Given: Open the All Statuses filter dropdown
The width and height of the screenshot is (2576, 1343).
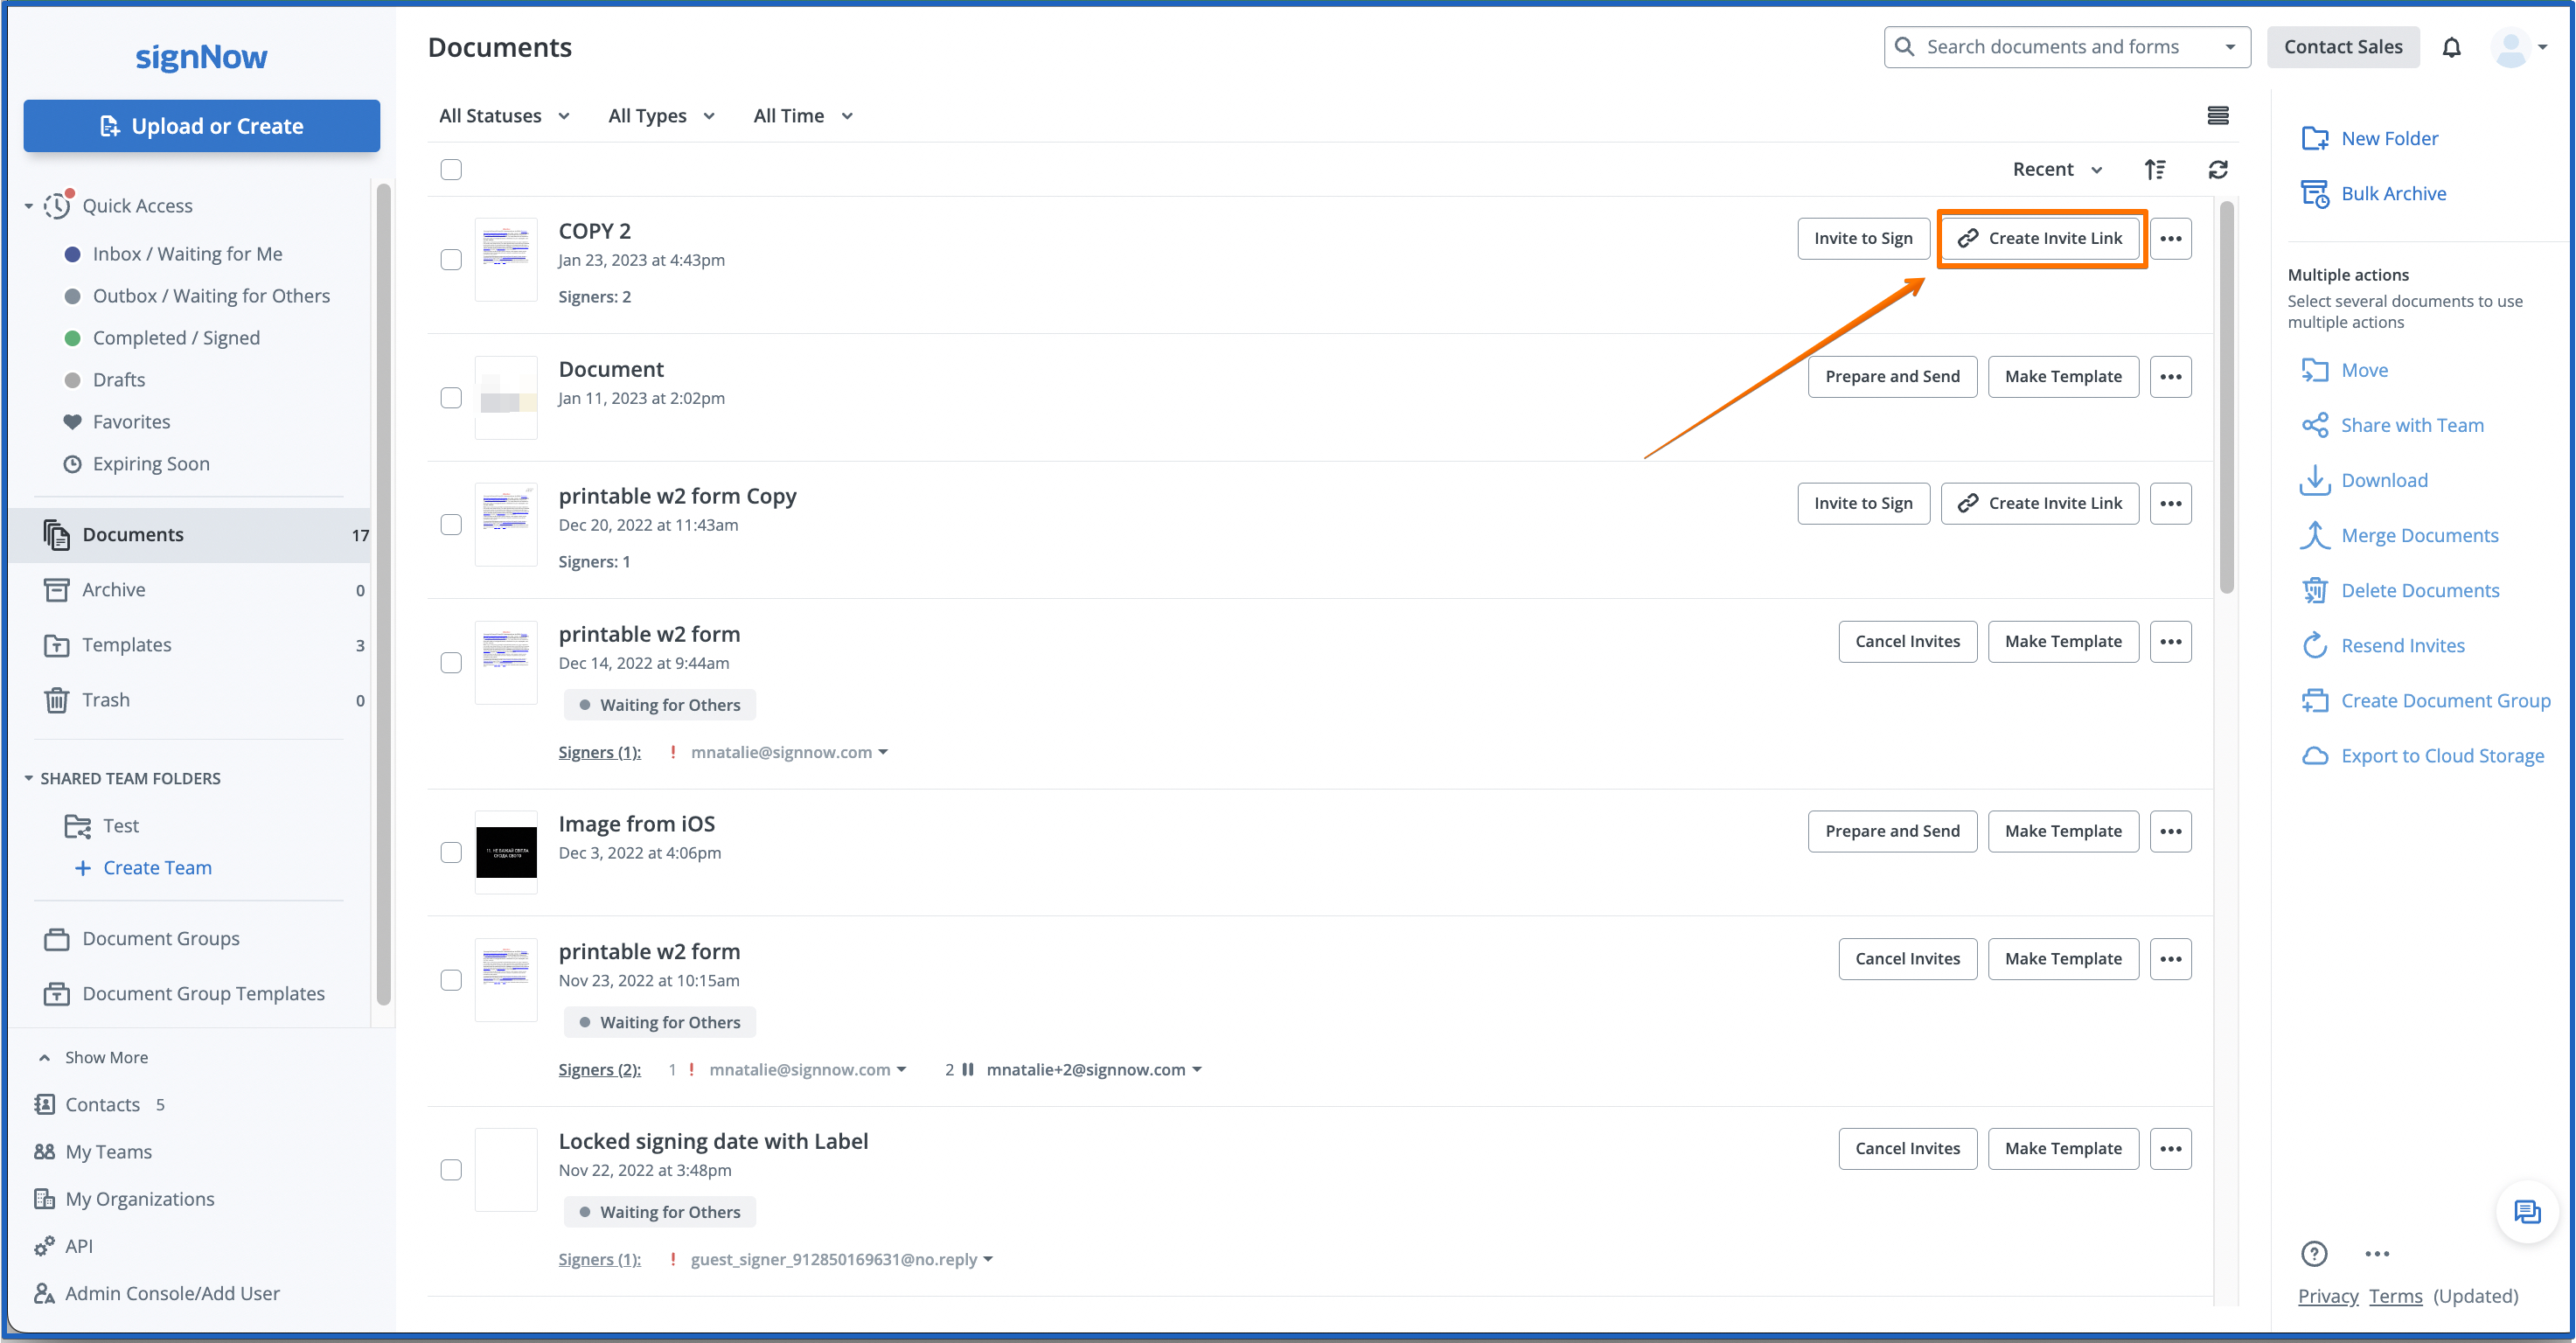Looking at the screenshot, I should 504,116.
